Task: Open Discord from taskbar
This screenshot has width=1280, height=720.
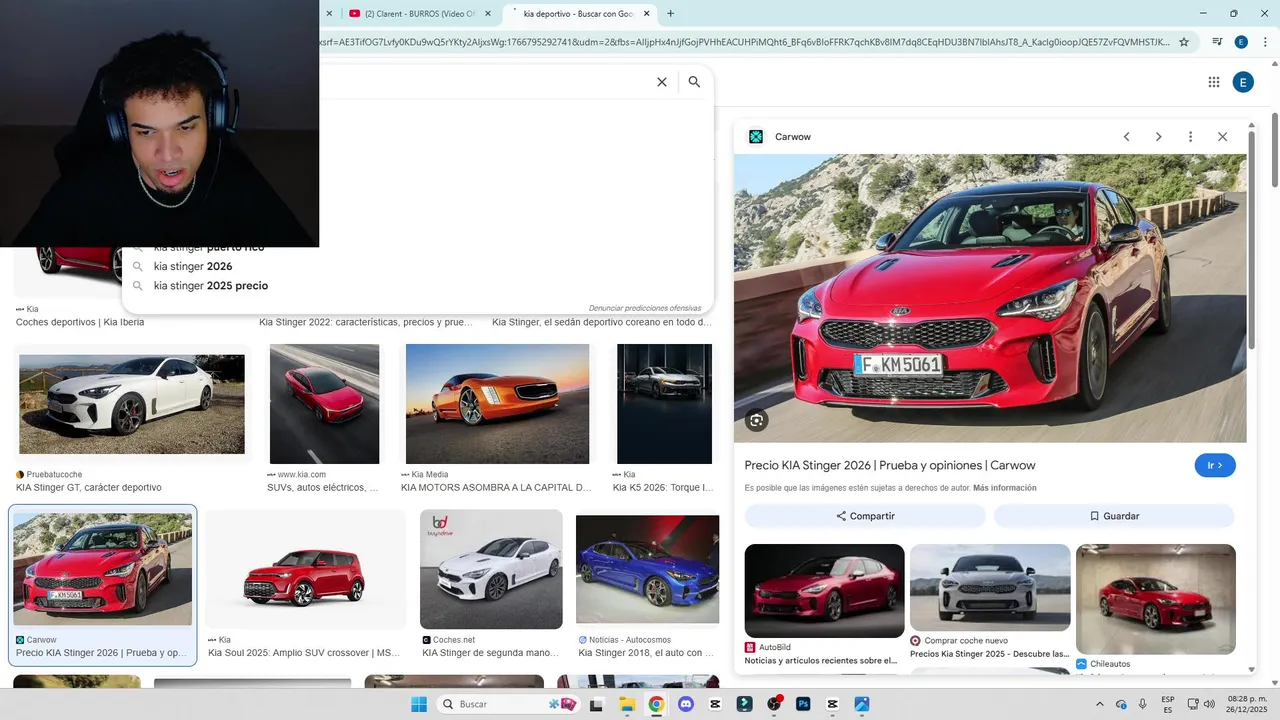Action: pyautogui.click(x=685, y=704)
